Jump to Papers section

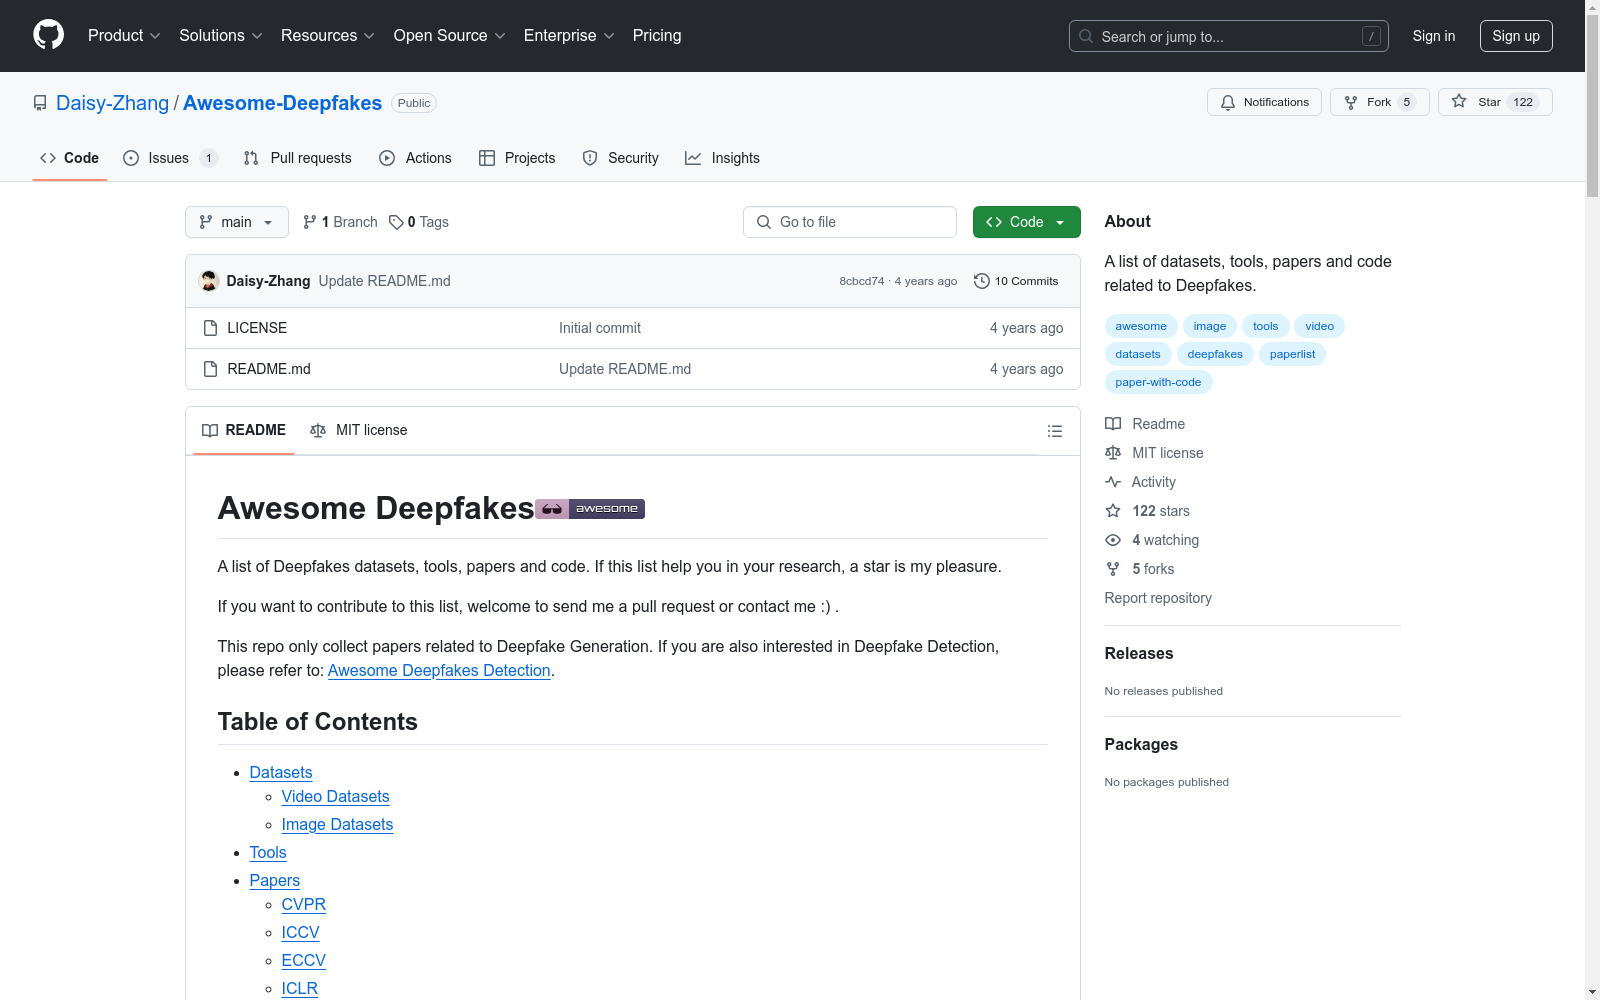point(275,880)
